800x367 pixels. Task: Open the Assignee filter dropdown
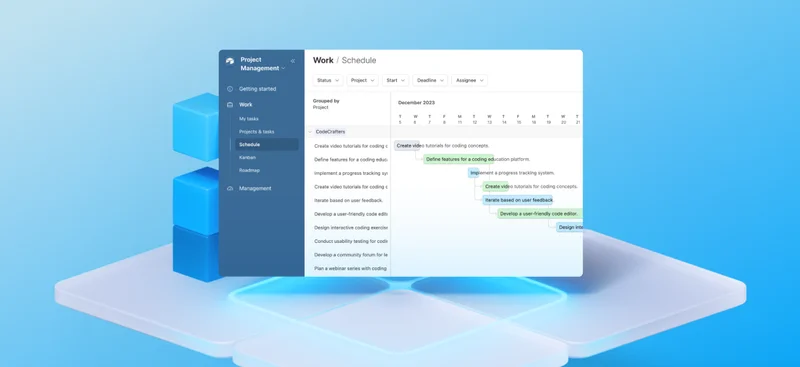point(469,80)
